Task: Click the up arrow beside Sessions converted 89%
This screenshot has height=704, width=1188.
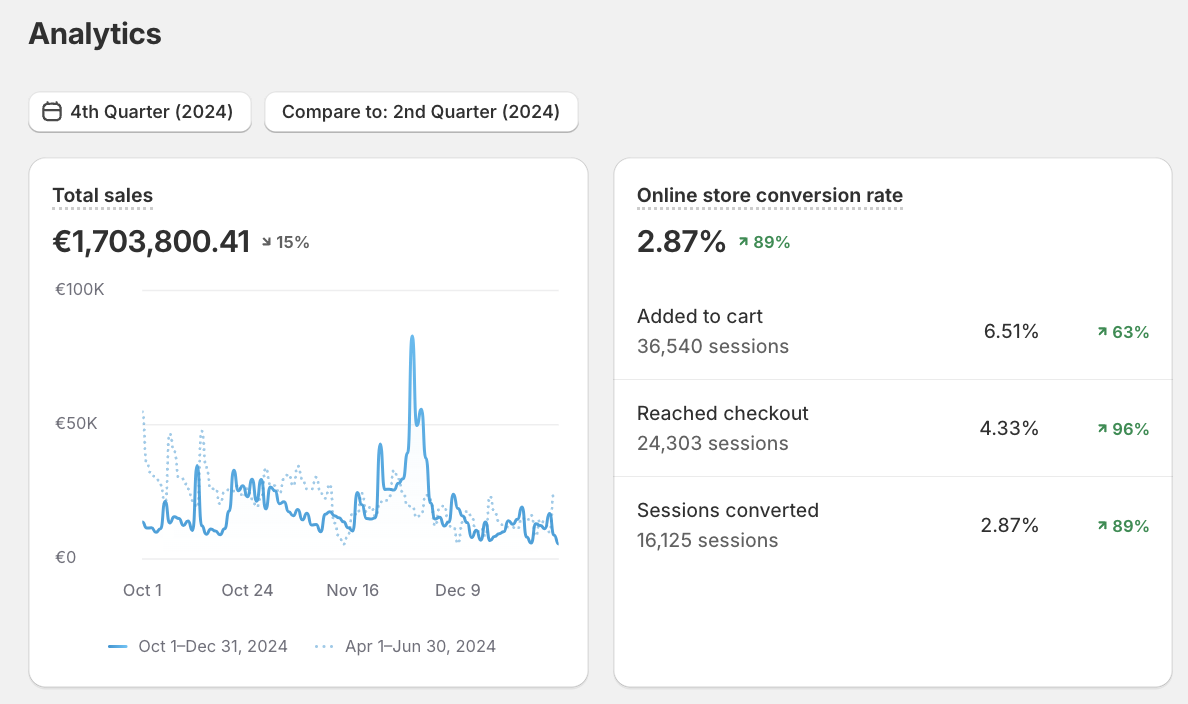Action: click(x=1102, y=525)
